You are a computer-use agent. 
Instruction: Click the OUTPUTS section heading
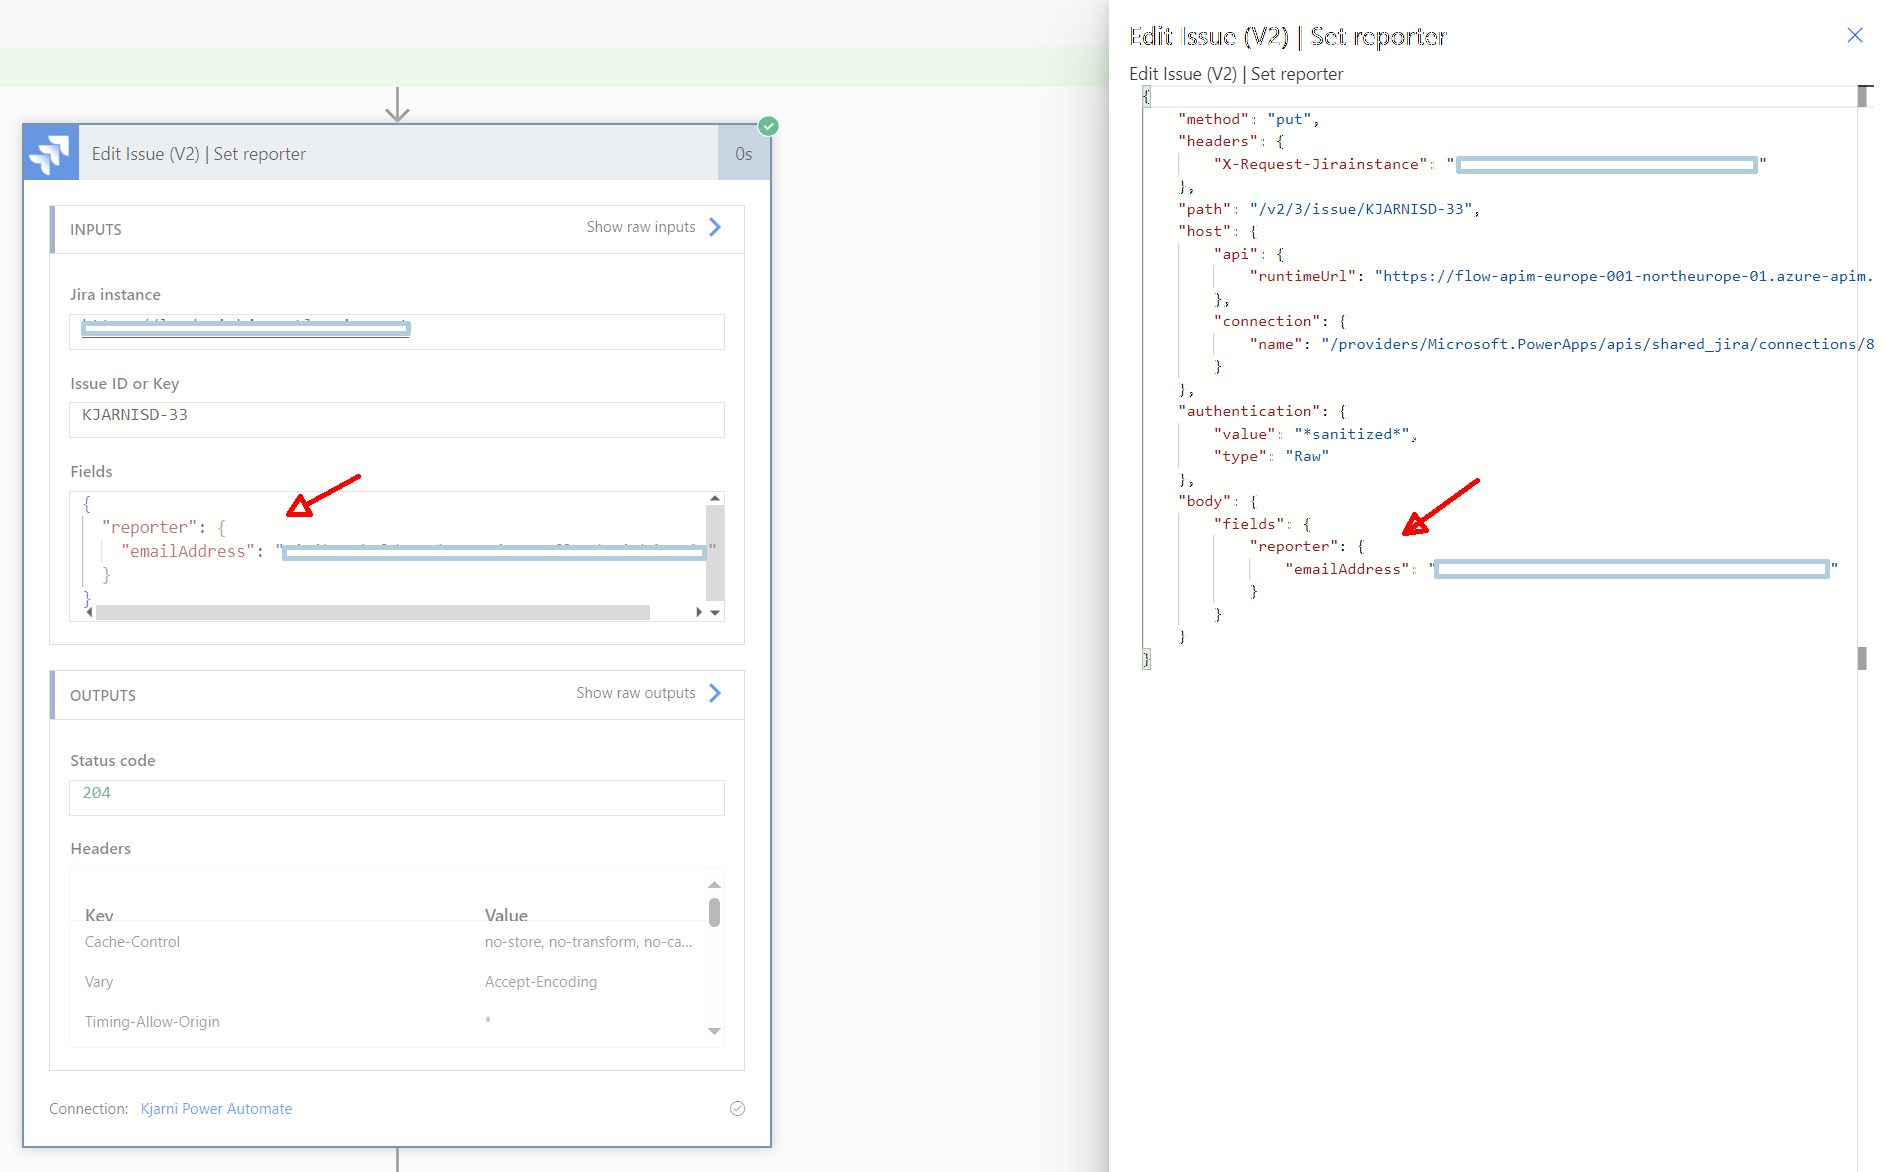[x=103, y=695]
